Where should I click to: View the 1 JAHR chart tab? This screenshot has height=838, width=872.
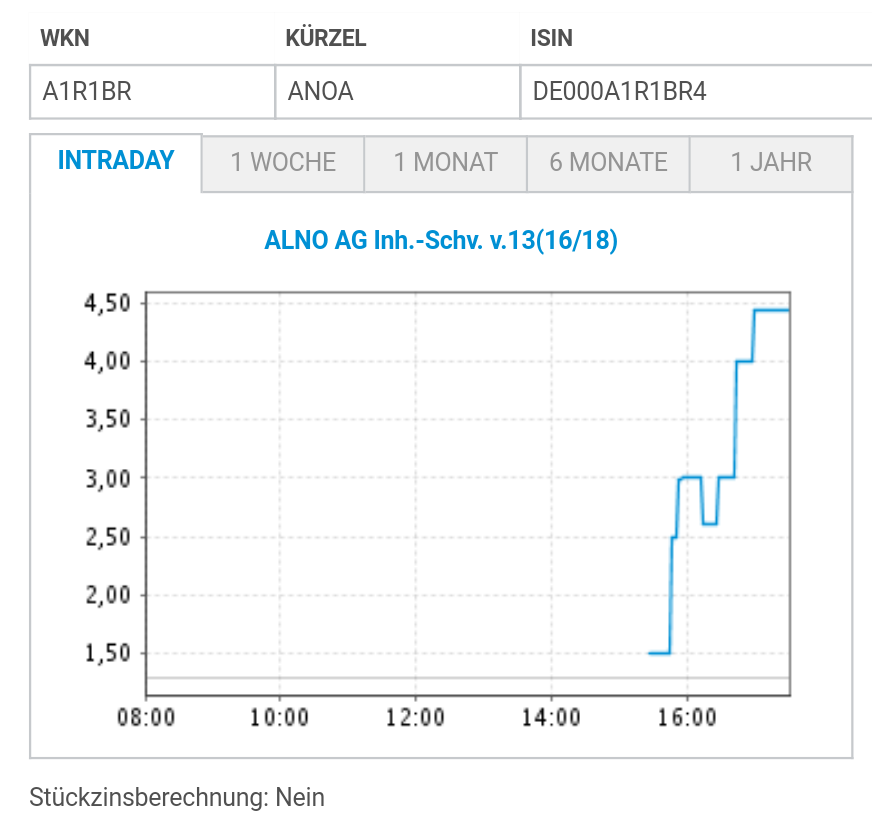[771, 163]
